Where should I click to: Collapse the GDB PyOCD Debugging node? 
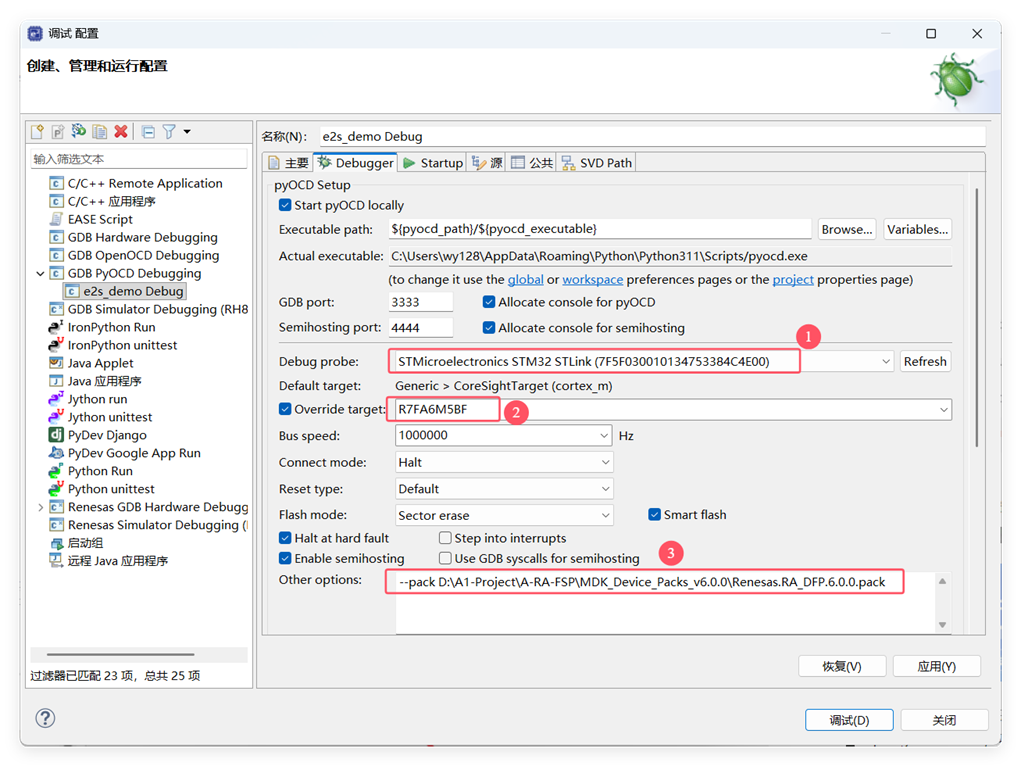[40, 274]
